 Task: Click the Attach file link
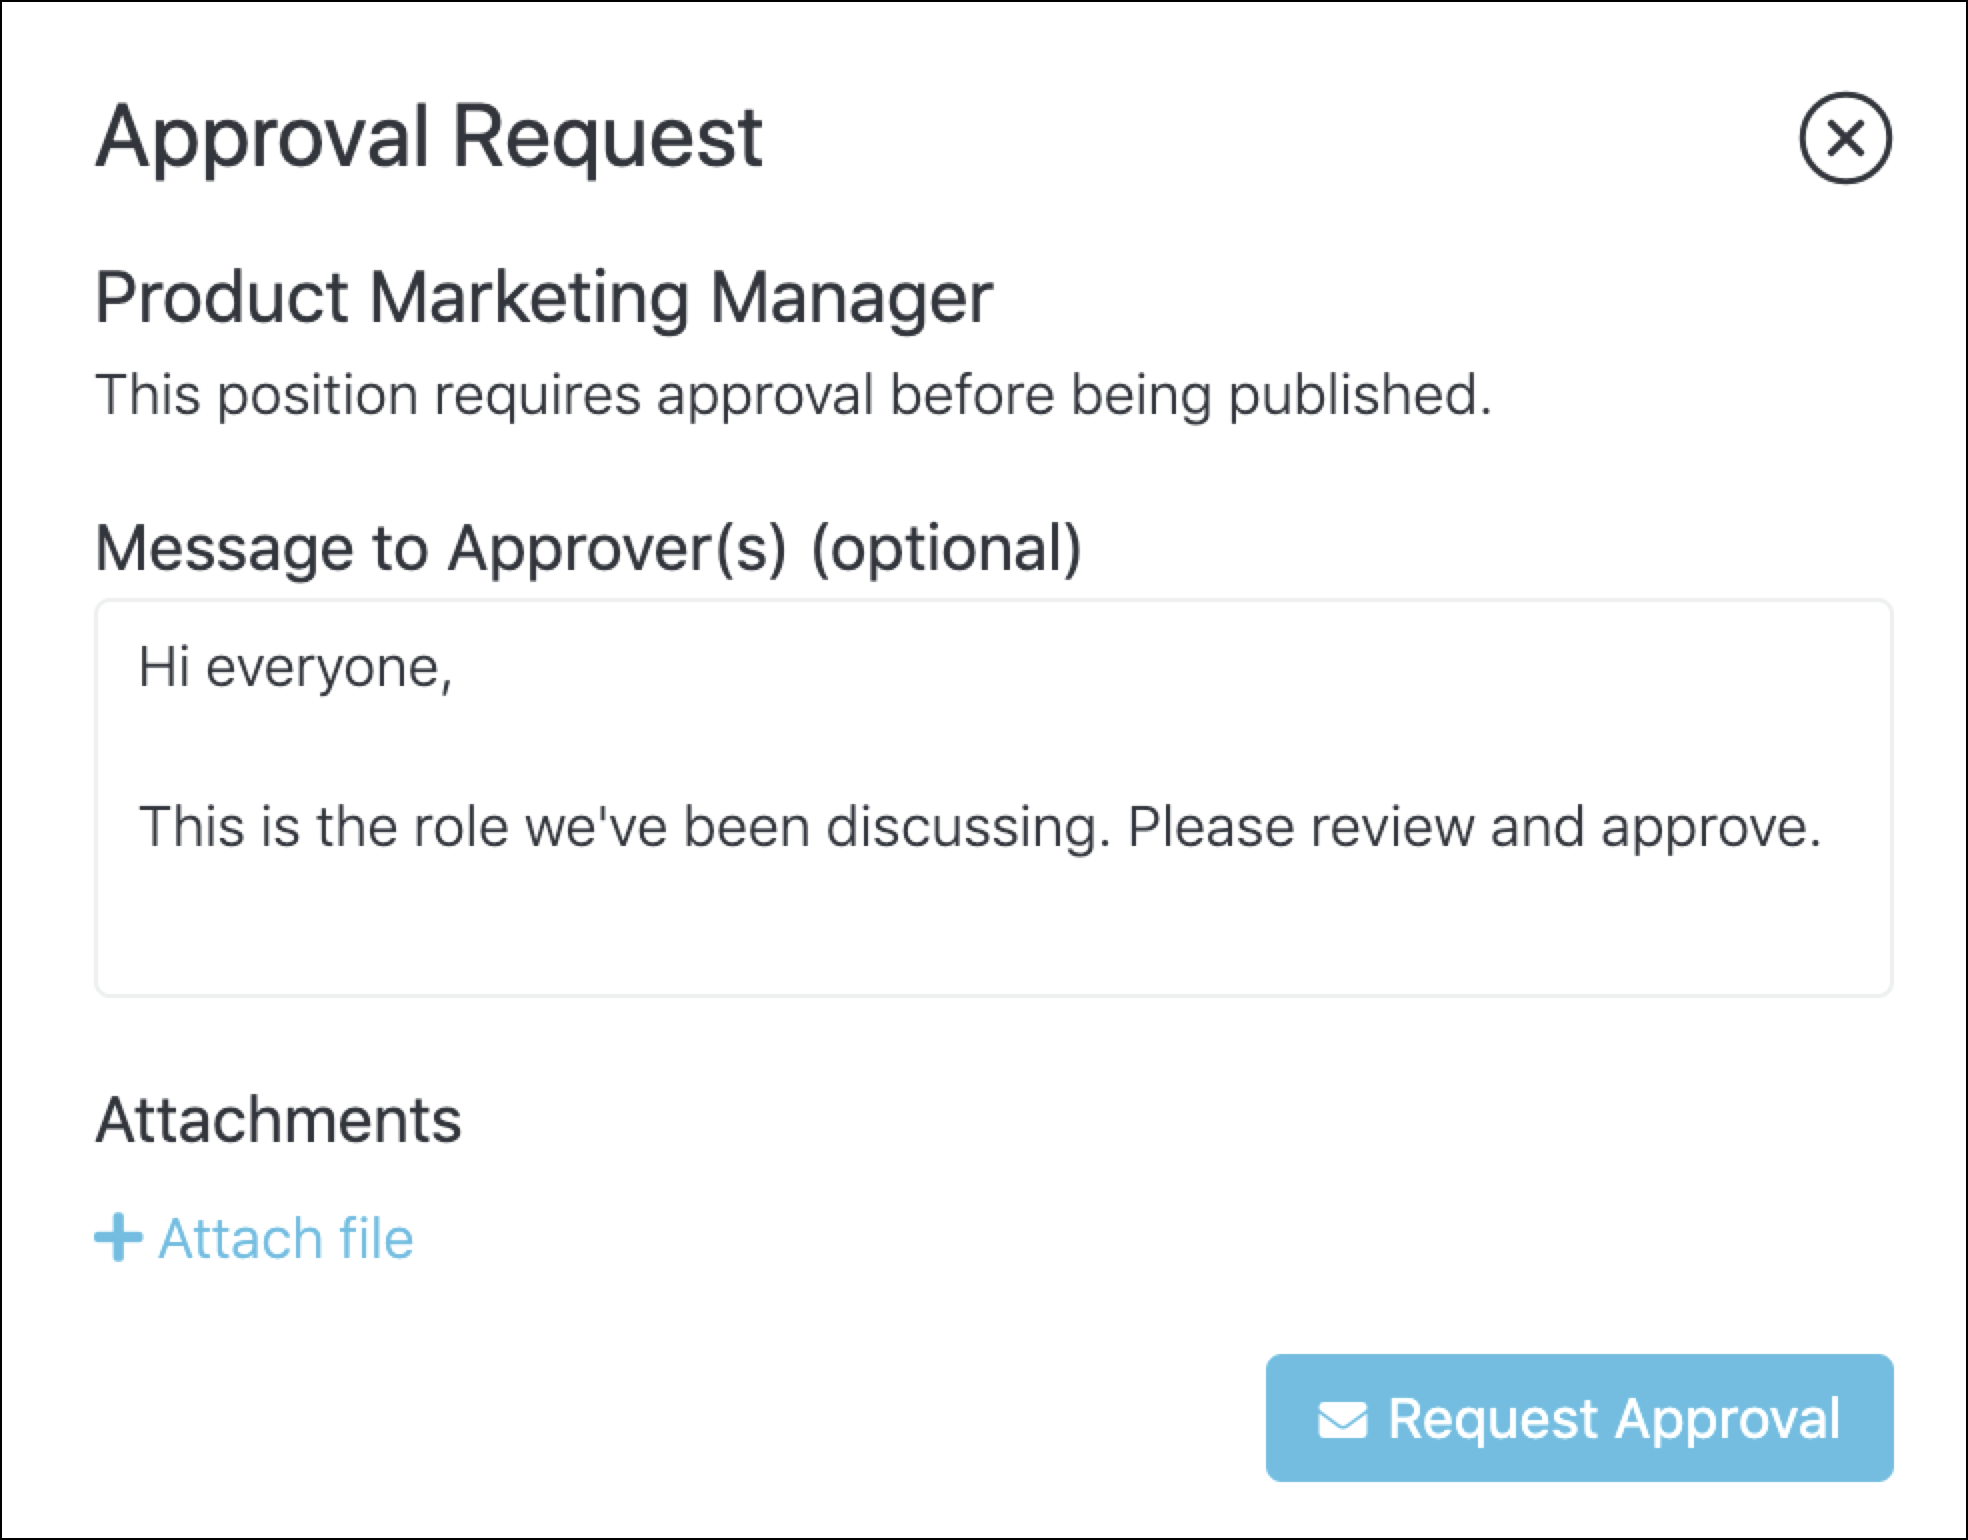coord(254,1238)
